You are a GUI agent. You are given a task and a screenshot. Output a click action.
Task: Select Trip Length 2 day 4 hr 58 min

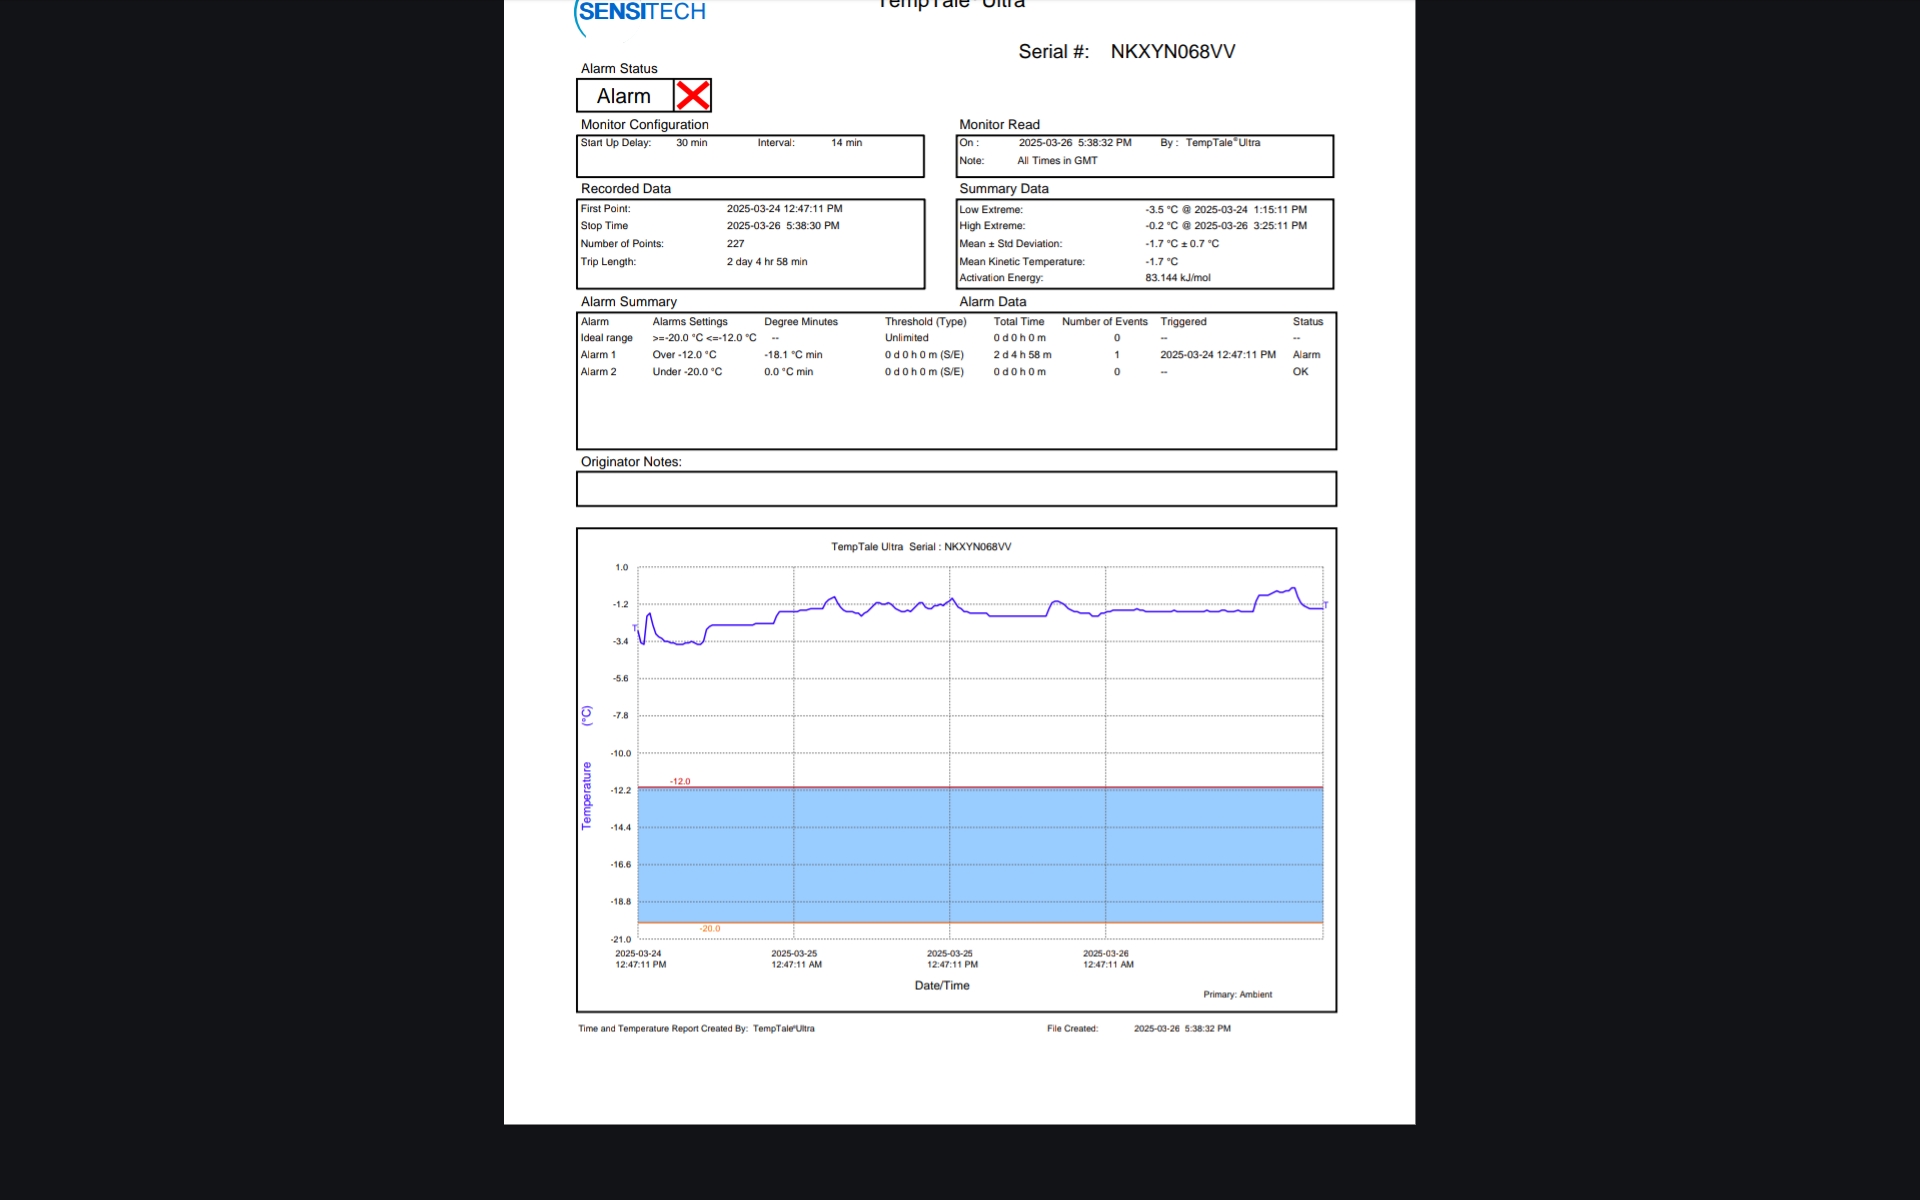pos(767,262)
